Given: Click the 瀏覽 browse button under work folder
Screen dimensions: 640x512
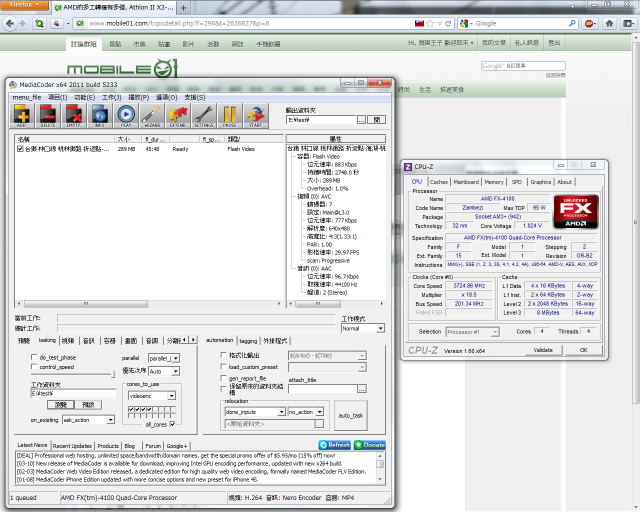Looking at the screenshot, I should click(61, 405).
